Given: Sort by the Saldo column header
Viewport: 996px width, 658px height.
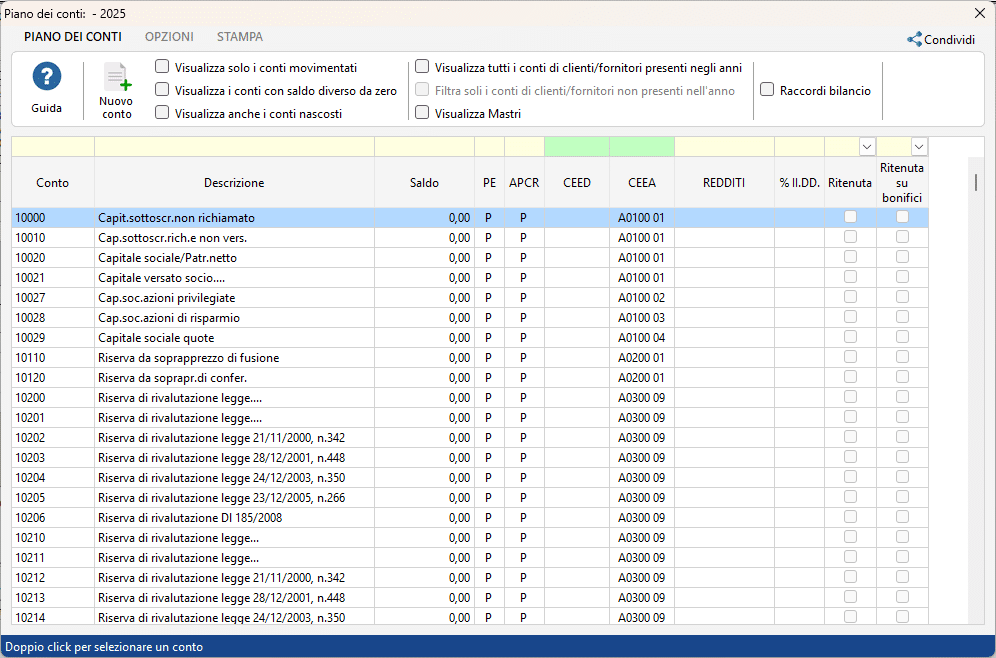Looking at the screenshot, I should pyautogui.click(x=424, y=183).
